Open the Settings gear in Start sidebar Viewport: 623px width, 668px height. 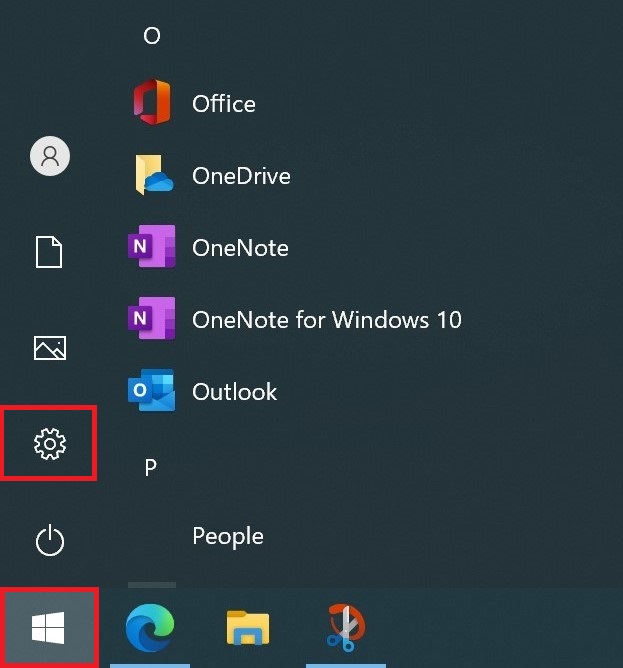(x=50, y=443)
